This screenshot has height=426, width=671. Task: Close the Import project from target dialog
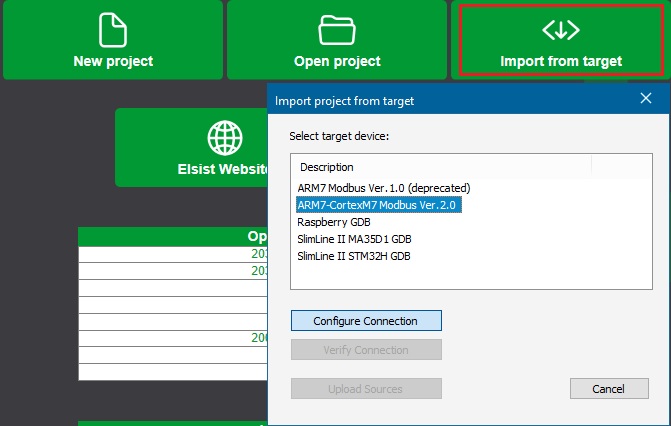tap(646, 98)
